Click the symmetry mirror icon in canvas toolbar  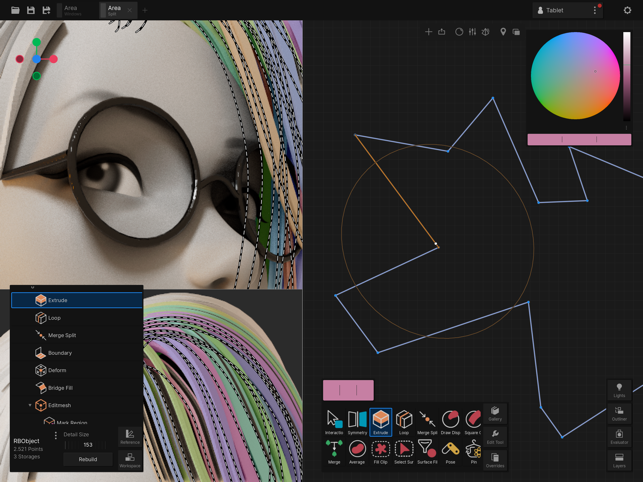click(x=486, y=32)
